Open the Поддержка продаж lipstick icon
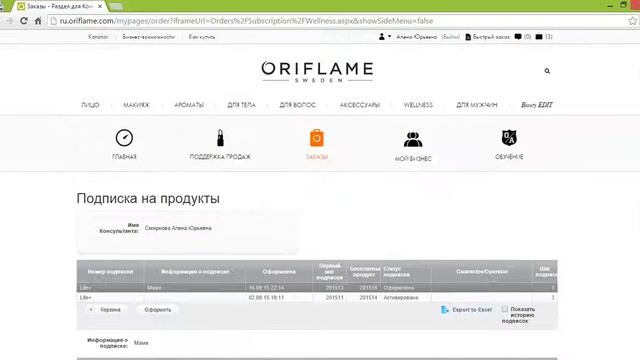The width and height of the screenshot is (640, 360). point(220,138)
